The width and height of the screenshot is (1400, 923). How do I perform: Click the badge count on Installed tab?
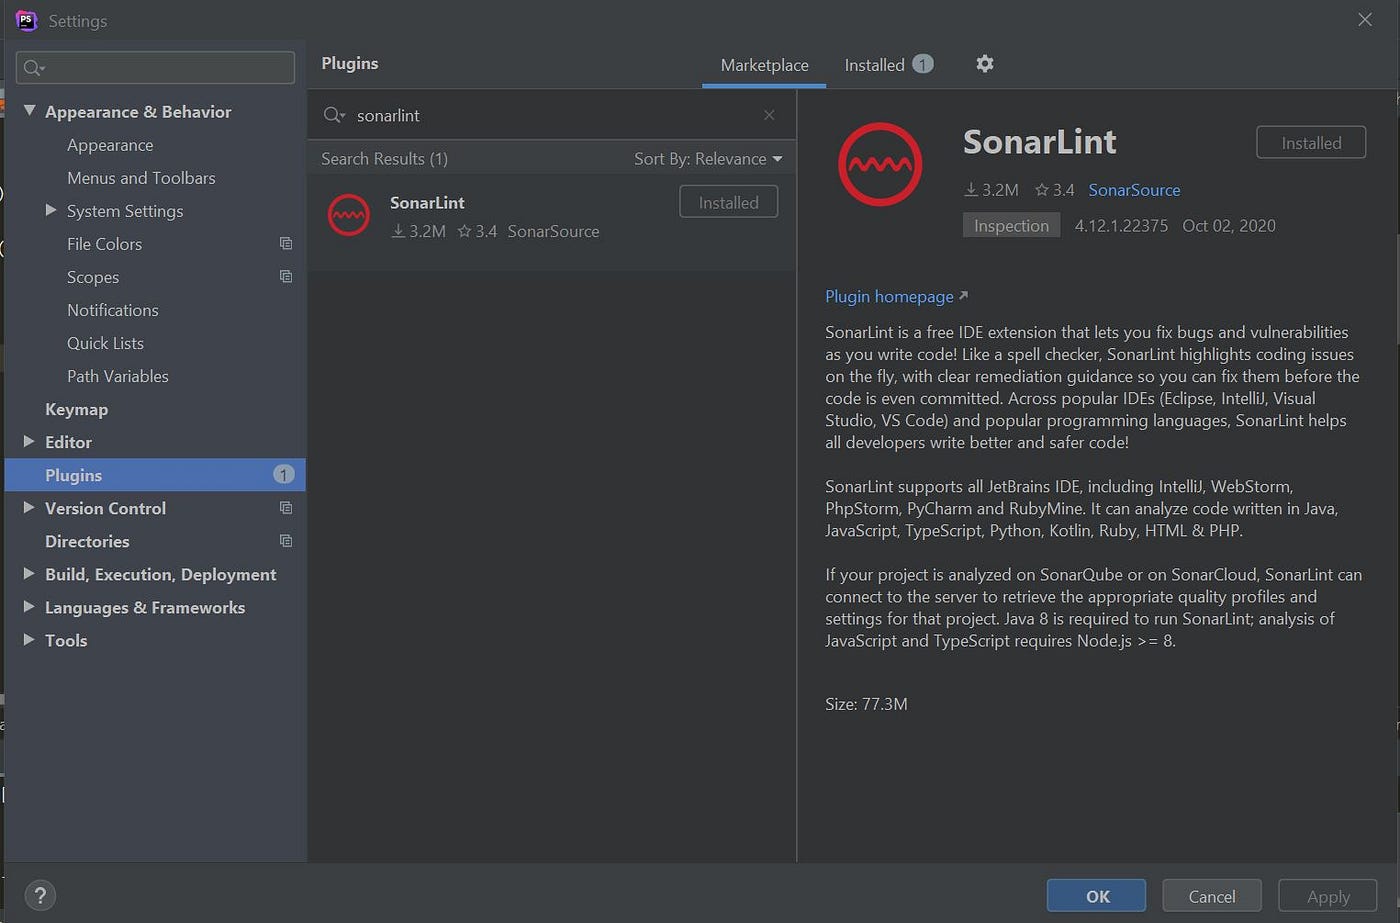click(923, 64)
